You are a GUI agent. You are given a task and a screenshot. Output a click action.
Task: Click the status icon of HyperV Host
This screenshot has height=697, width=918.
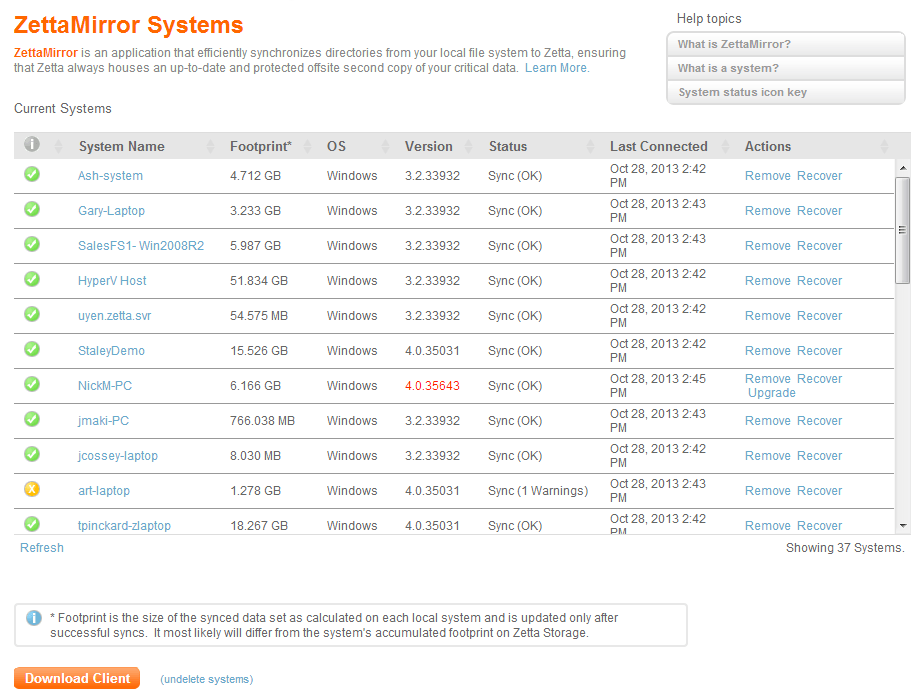(x=32, y=279)
